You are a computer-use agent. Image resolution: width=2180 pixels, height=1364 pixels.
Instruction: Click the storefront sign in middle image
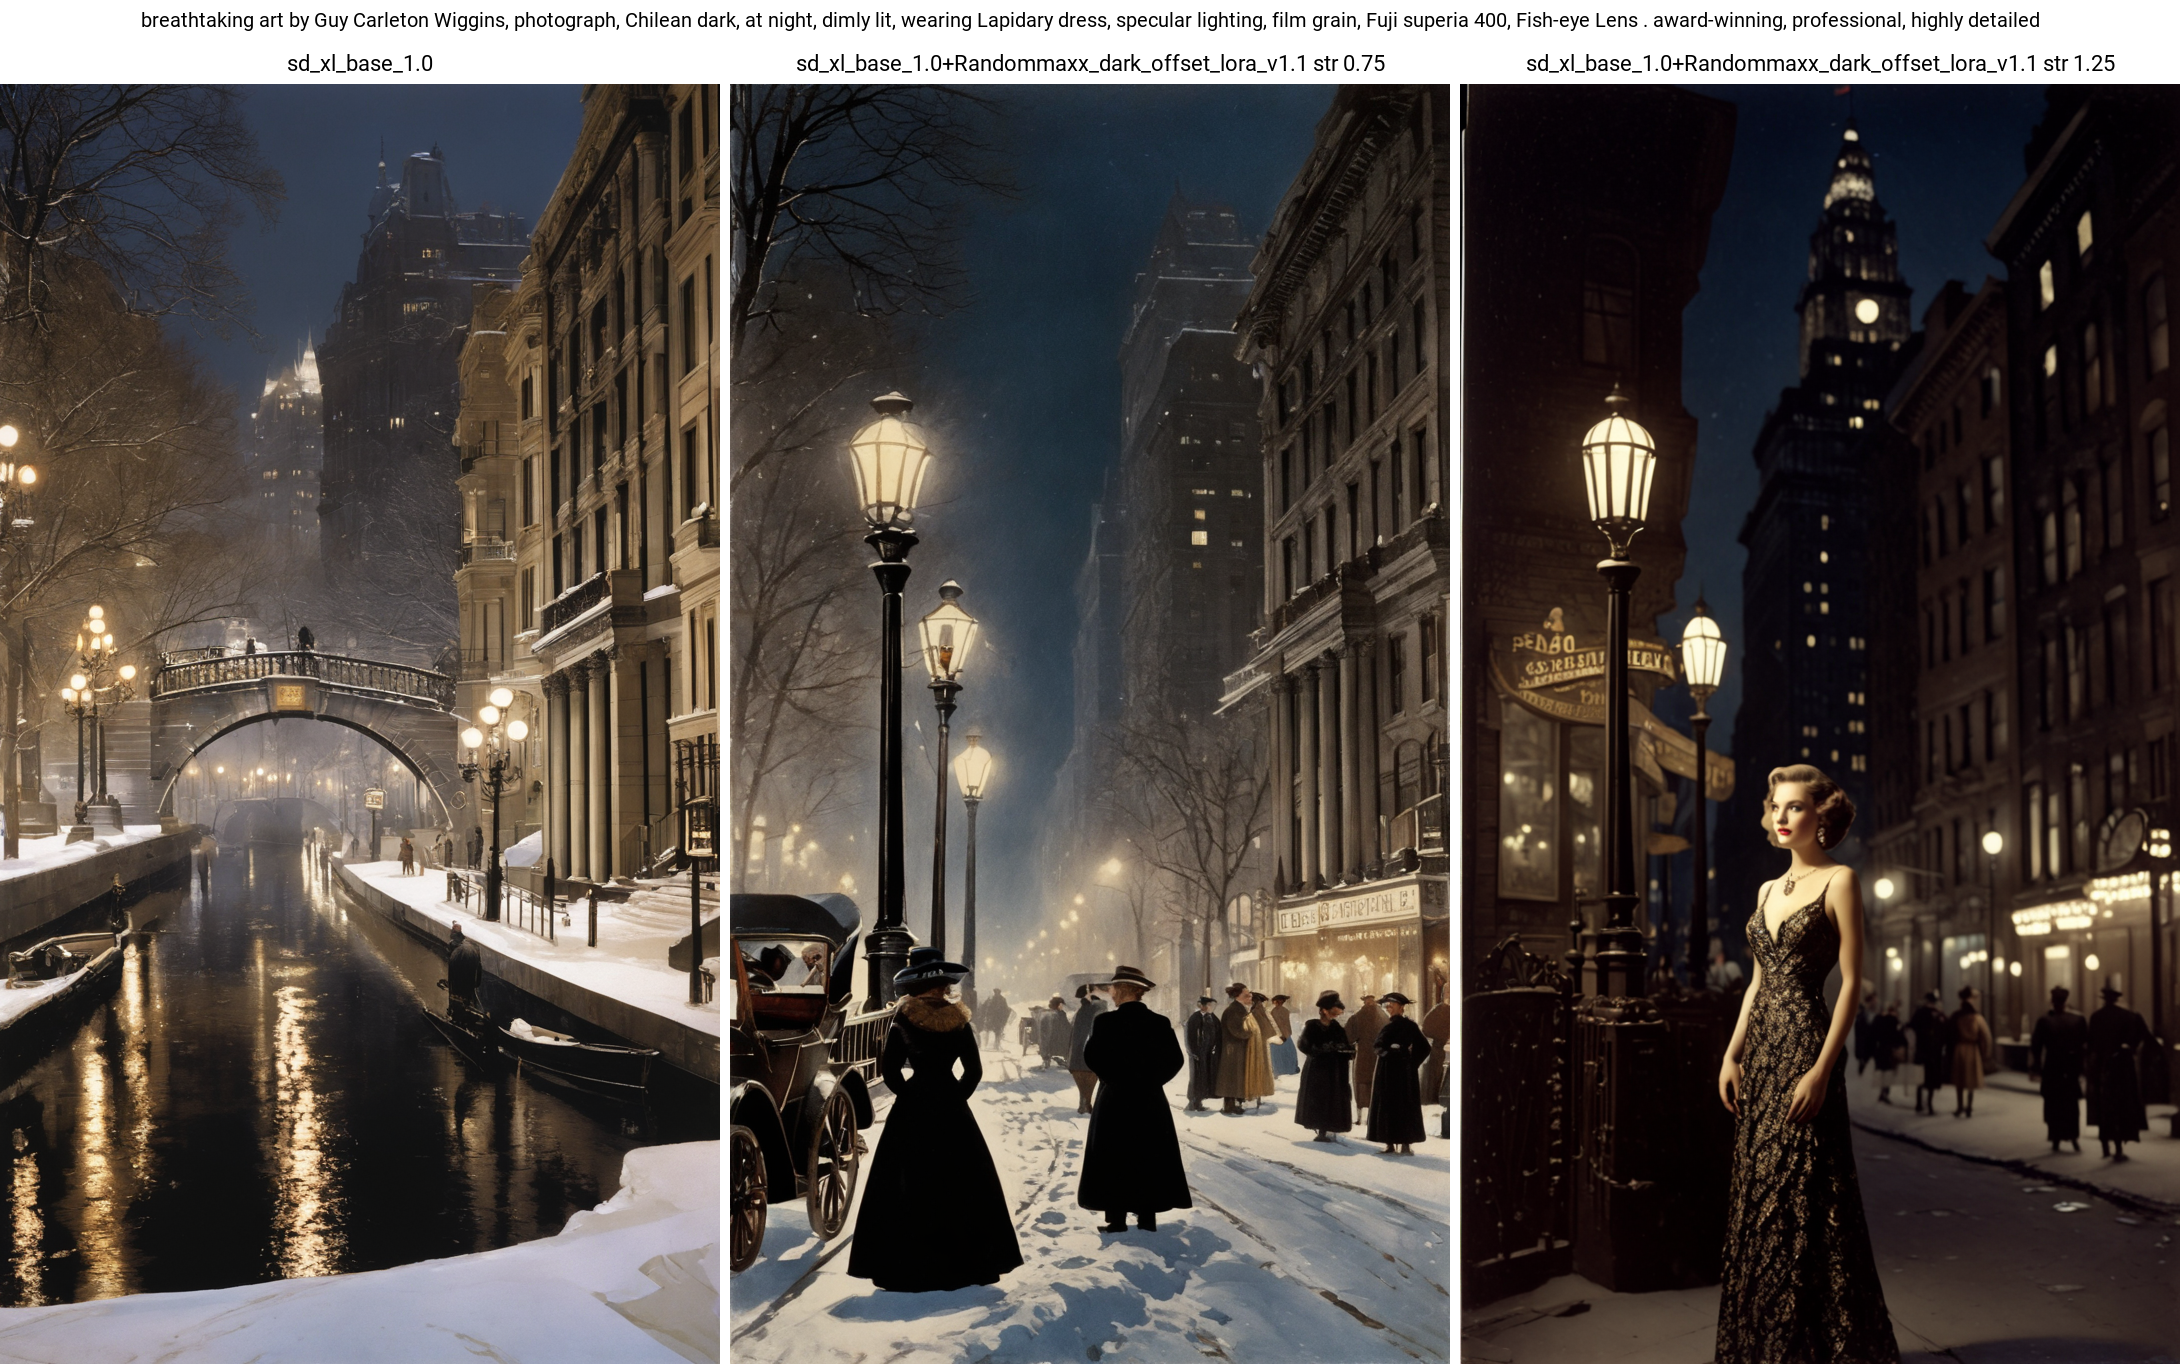(x=1345, y=910)
